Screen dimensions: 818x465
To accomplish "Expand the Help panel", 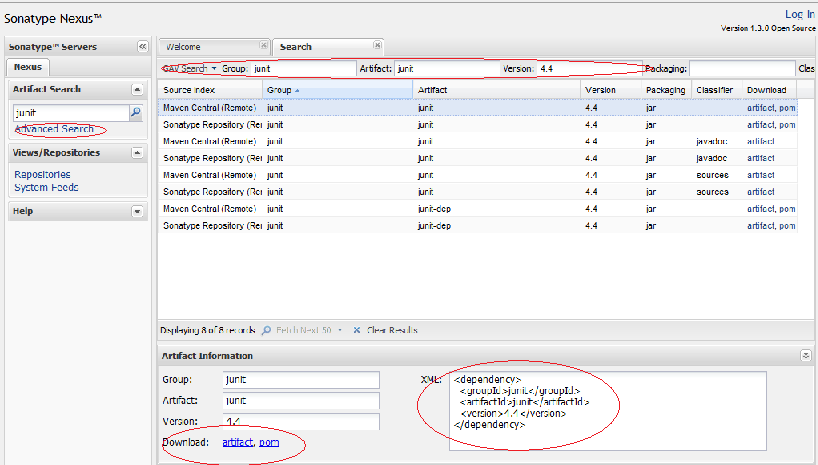I will click(137, 211).
